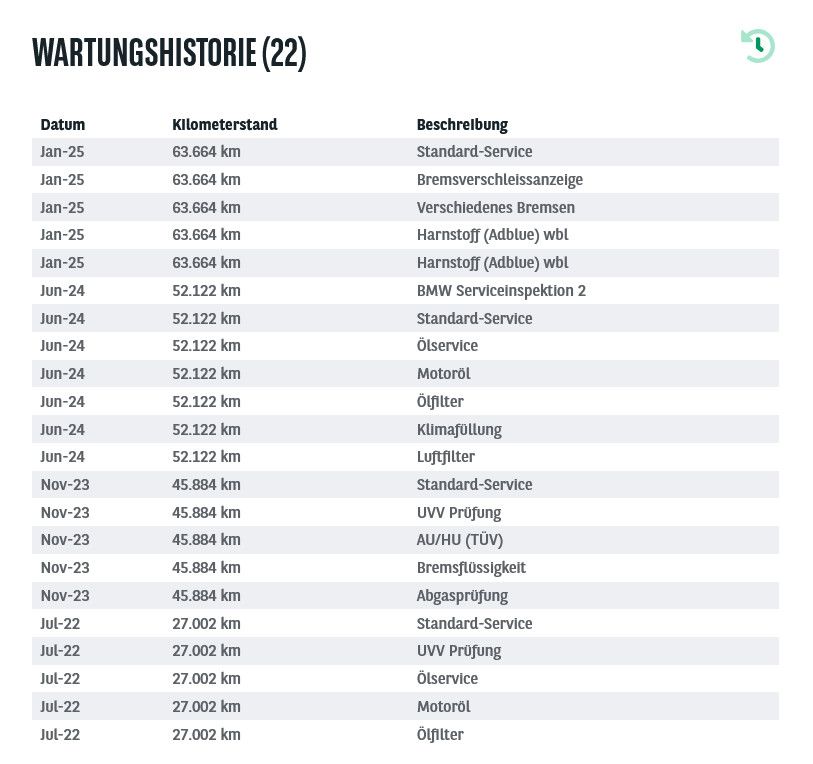Click the Luftfilter row description
Viewport: 813px width, 764px height.
click(445, 457)
